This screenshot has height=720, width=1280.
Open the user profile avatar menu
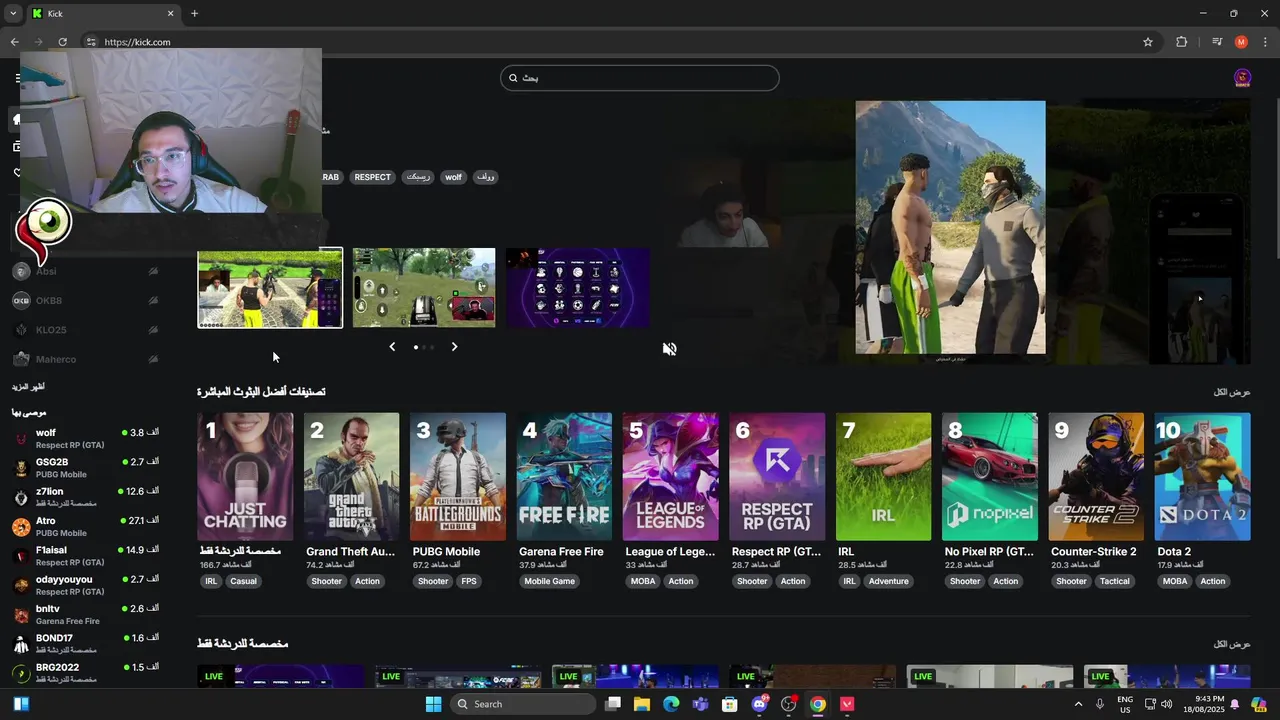1242,78
